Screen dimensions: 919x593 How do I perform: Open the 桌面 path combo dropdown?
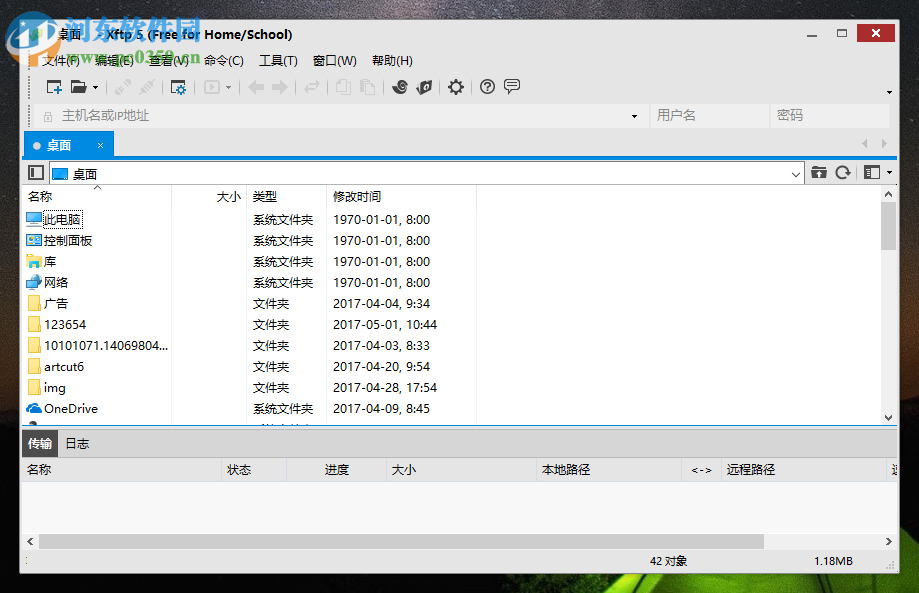(x=795, y=172)
